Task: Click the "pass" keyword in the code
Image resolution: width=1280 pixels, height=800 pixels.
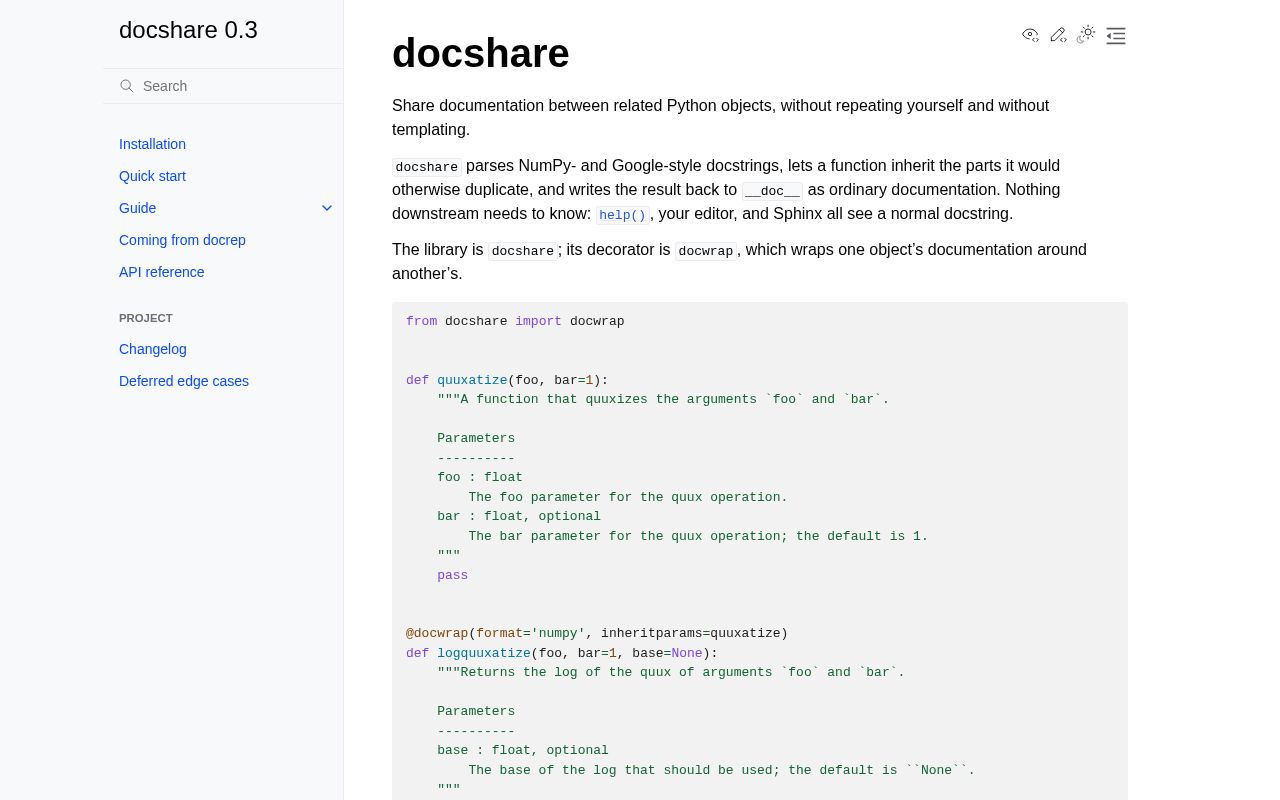Action: tap(452, 575)
